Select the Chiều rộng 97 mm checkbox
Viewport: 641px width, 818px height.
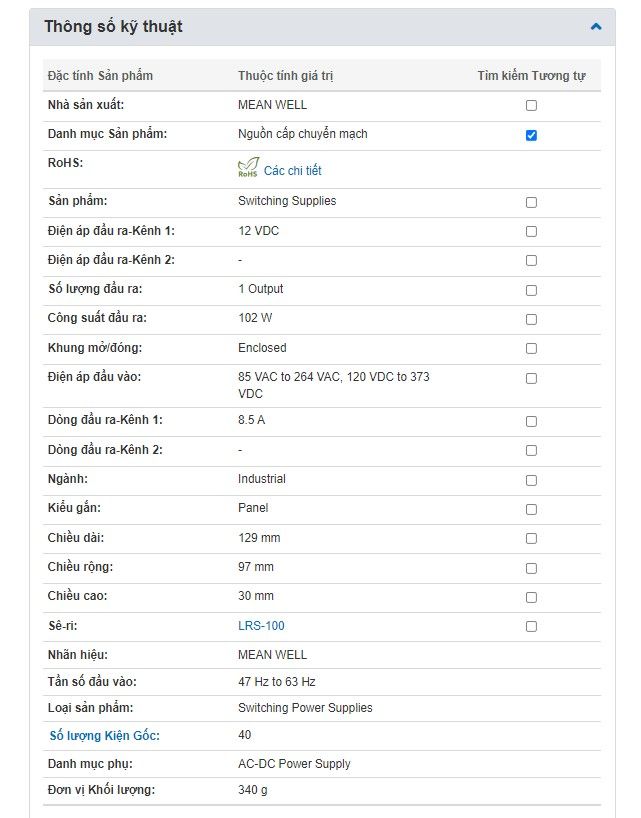[x=531, y=568]
